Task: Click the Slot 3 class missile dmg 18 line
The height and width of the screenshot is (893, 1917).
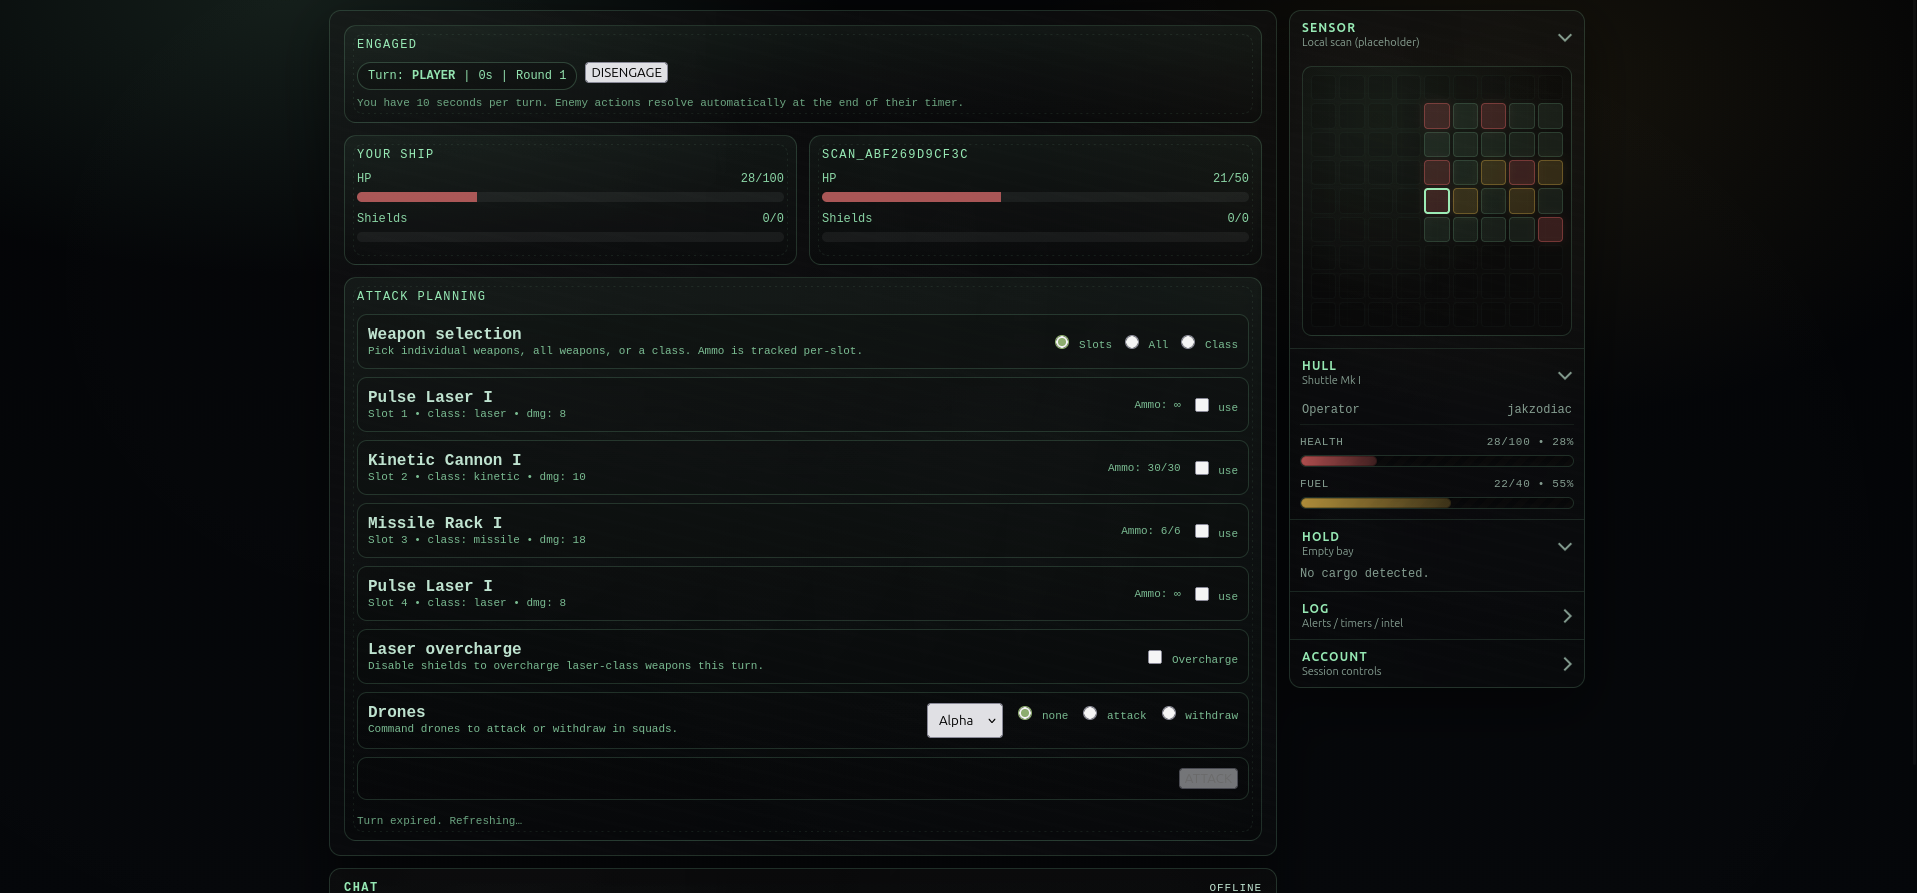Action: point(477,540)
